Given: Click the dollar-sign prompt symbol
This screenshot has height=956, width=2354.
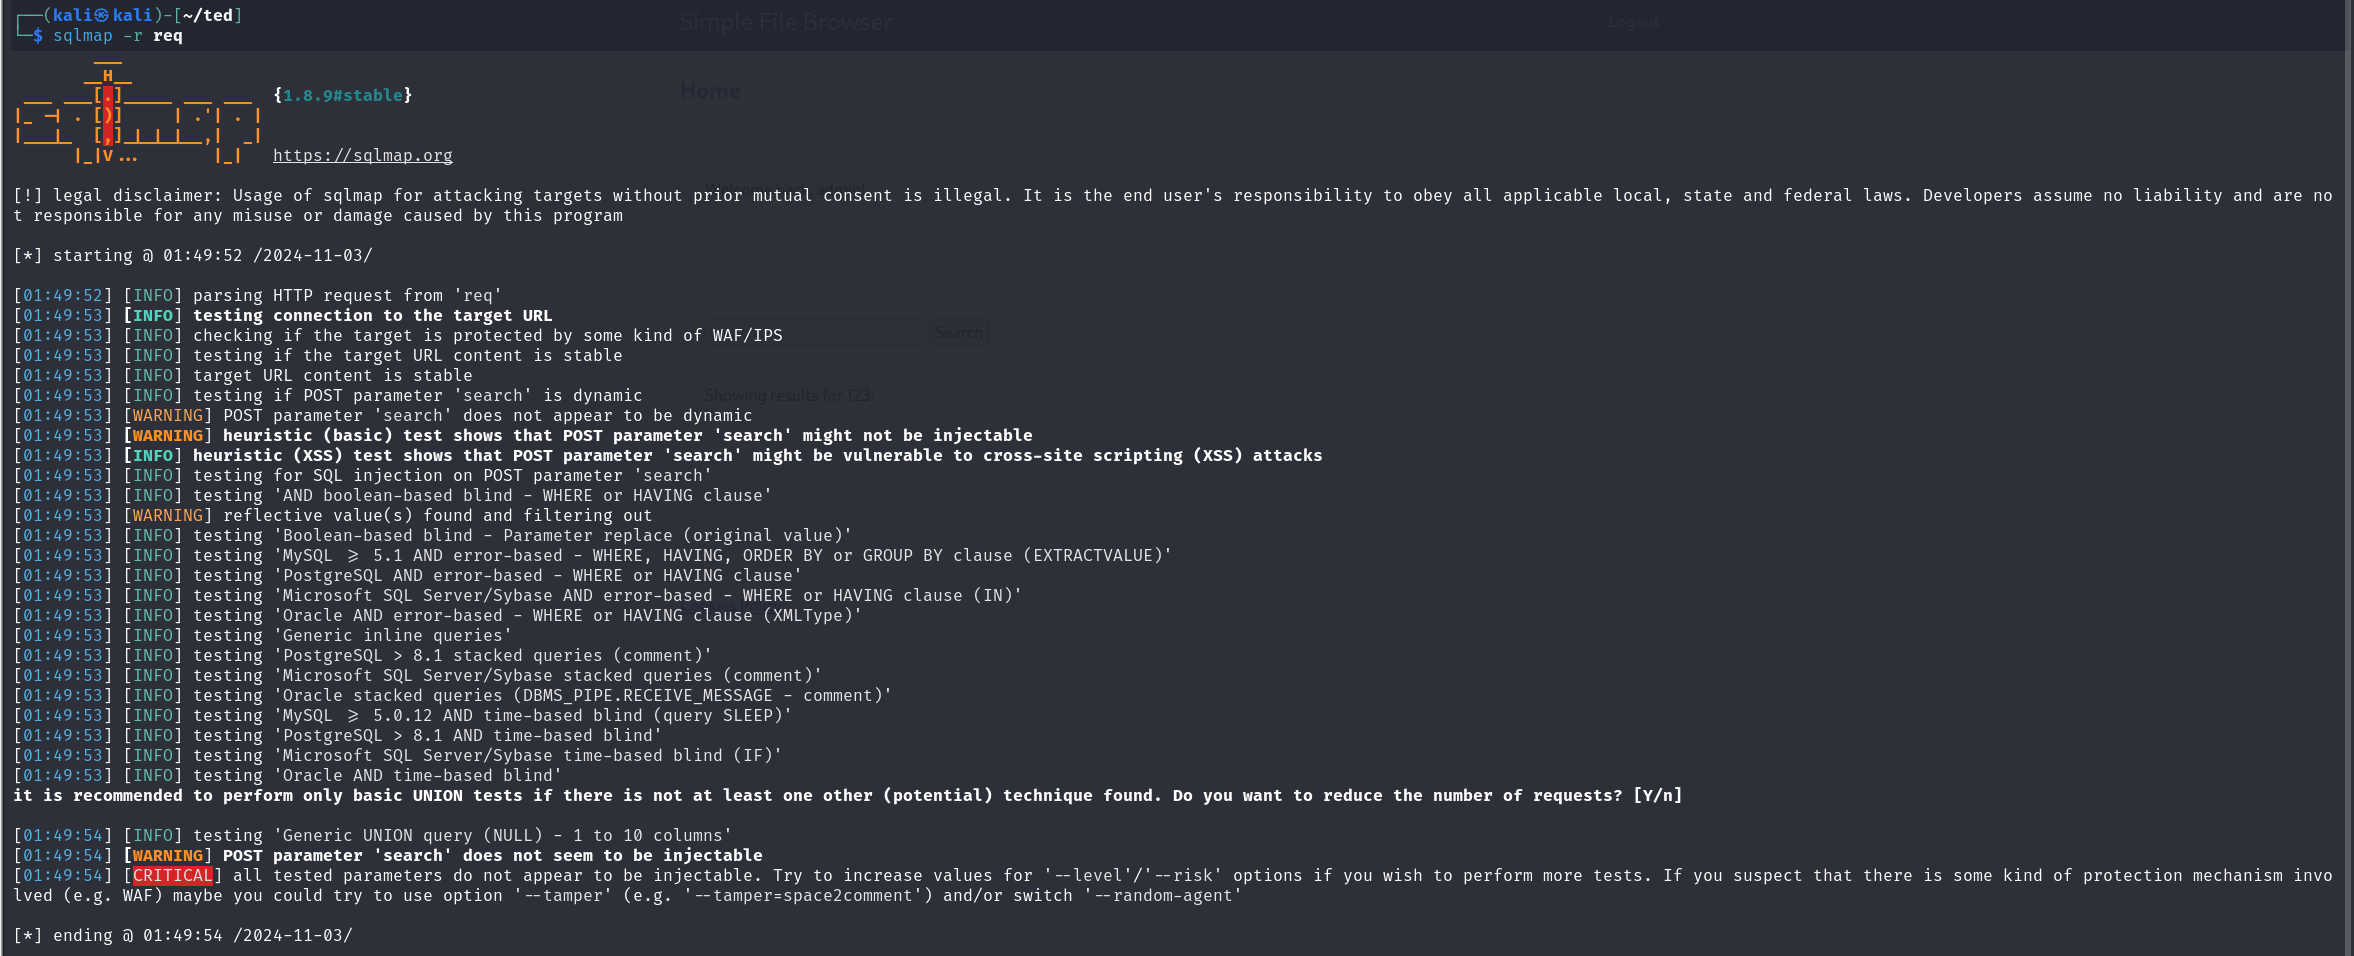Looking at the screenshot, I should (x=38, y=36).
